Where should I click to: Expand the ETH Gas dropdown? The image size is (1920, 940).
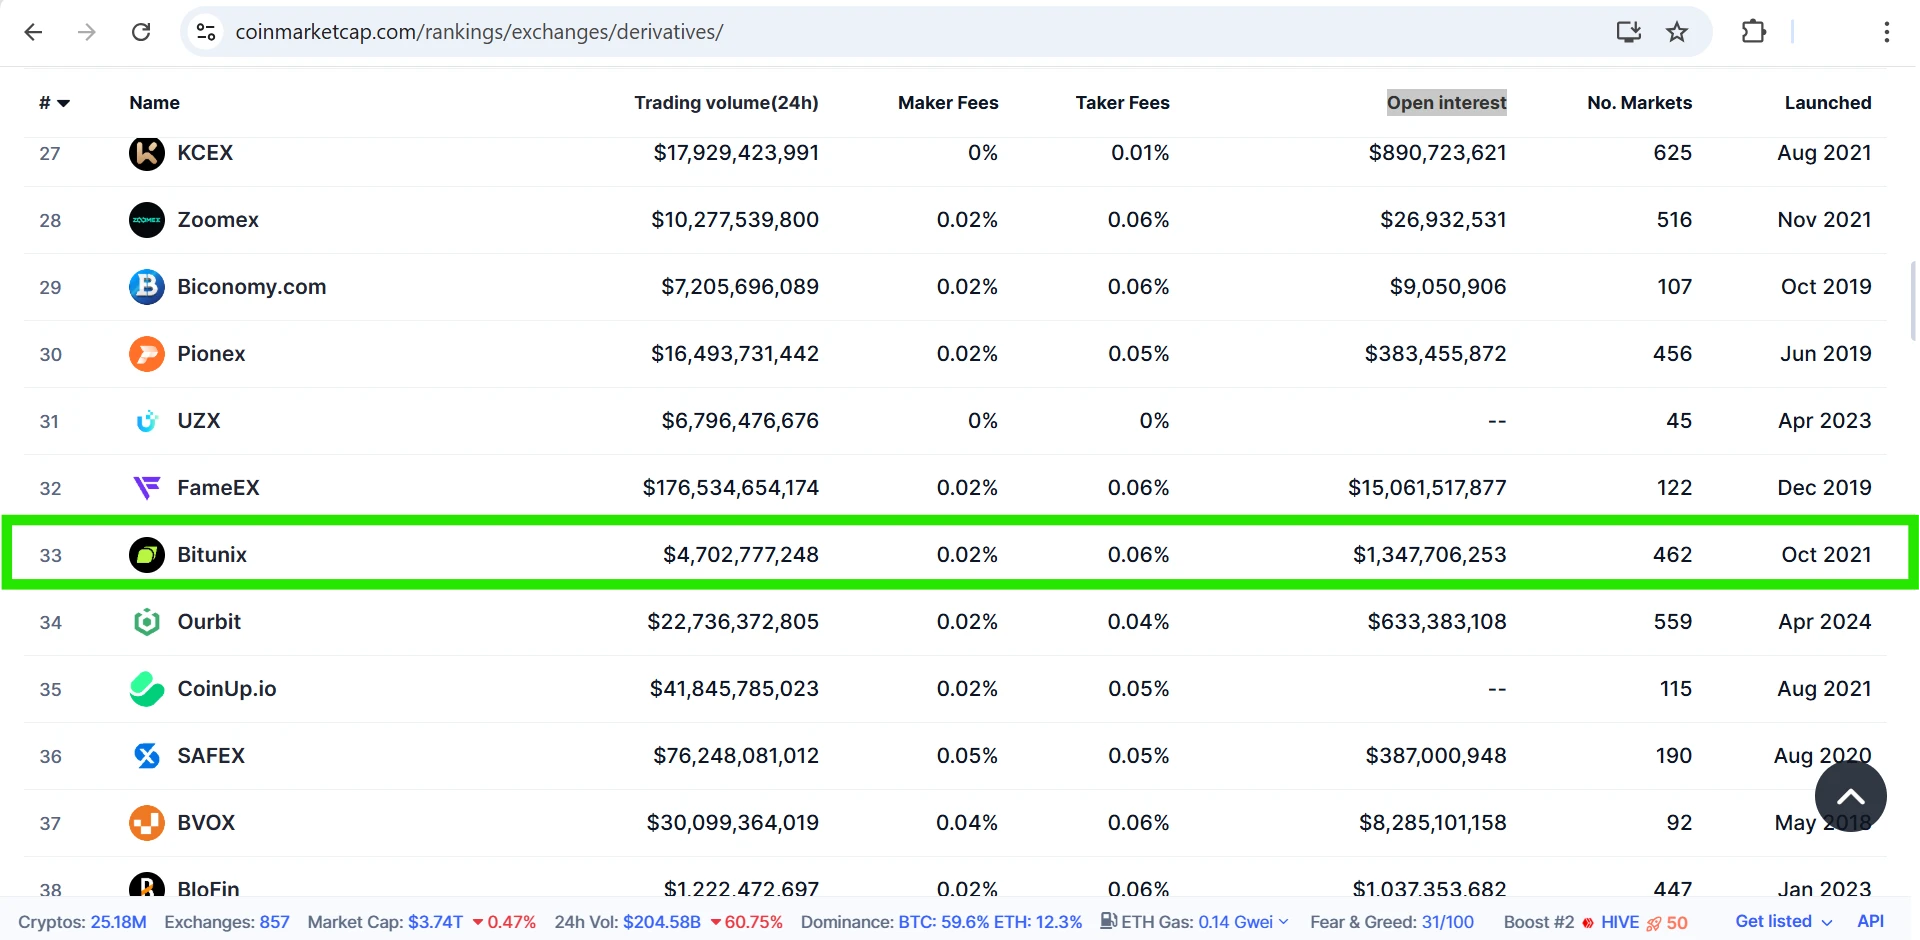1283,922
